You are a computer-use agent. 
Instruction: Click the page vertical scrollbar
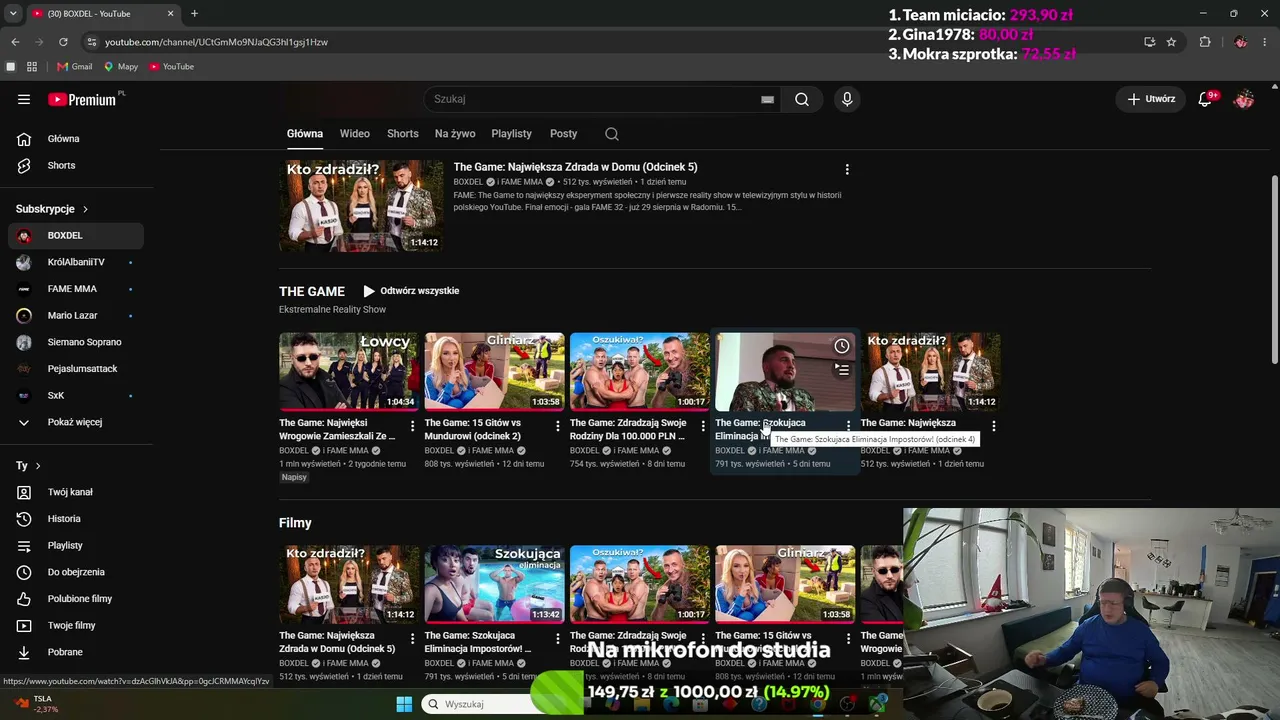pos(1274,270)
